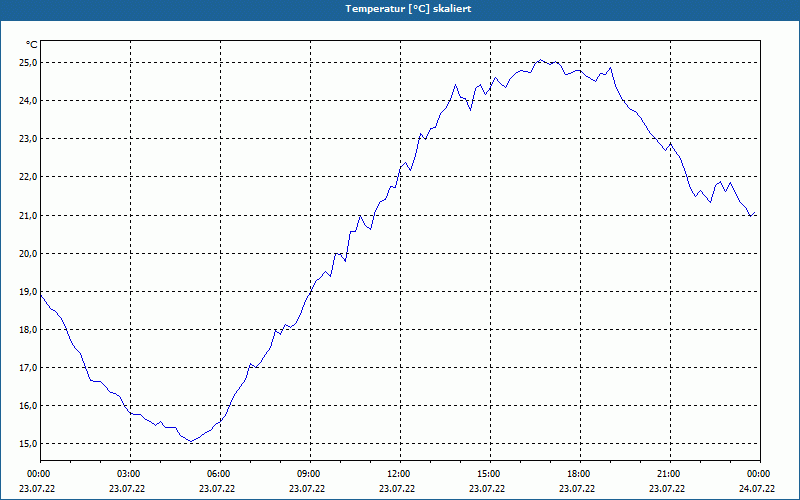The width and height of the screenshot is (800, 500).
Task: Select the 18:00 time label
Action: [x=580, y=474]
